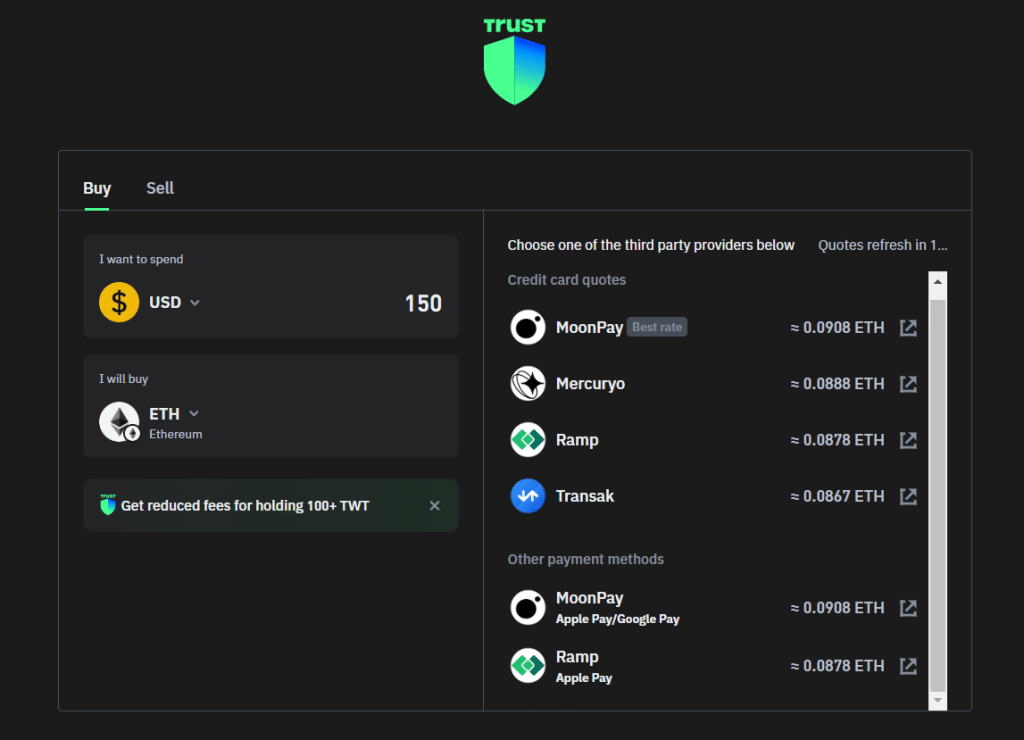1024x740 pixels.
Task: Click the Transak logo icon
Action: point(528,496)
